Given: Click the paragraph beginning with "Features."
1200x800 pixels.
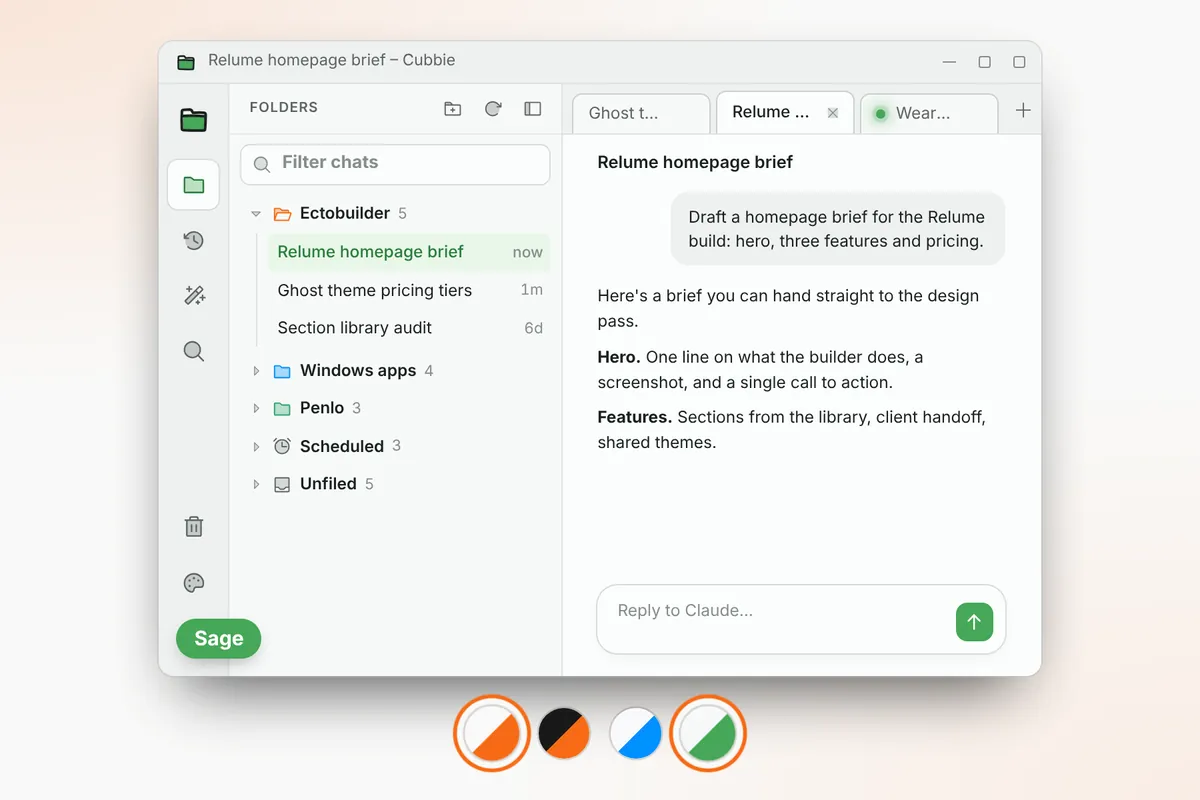Looking at the screenshot, I should (x=792, y=430).
